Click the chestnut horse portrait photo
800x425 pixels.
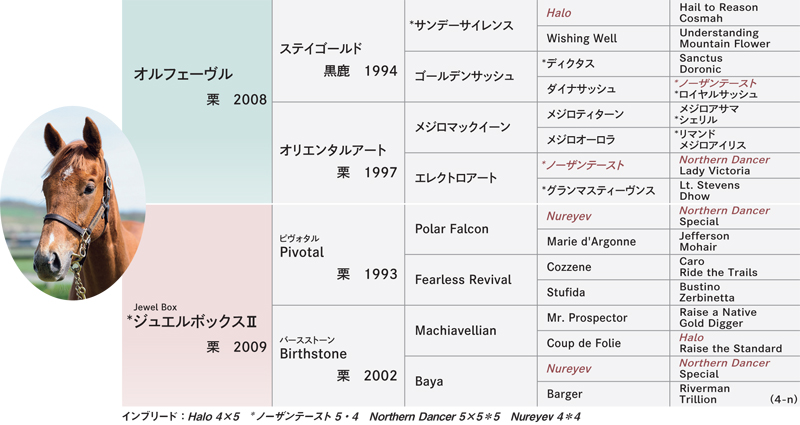tap(72, 203)
